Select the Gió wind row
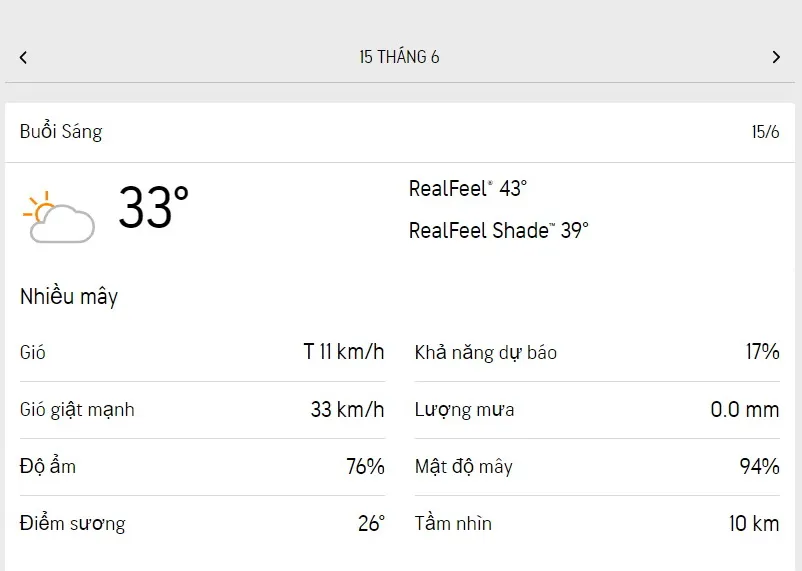Screen dimensions: 802x571 coord(202,352)
